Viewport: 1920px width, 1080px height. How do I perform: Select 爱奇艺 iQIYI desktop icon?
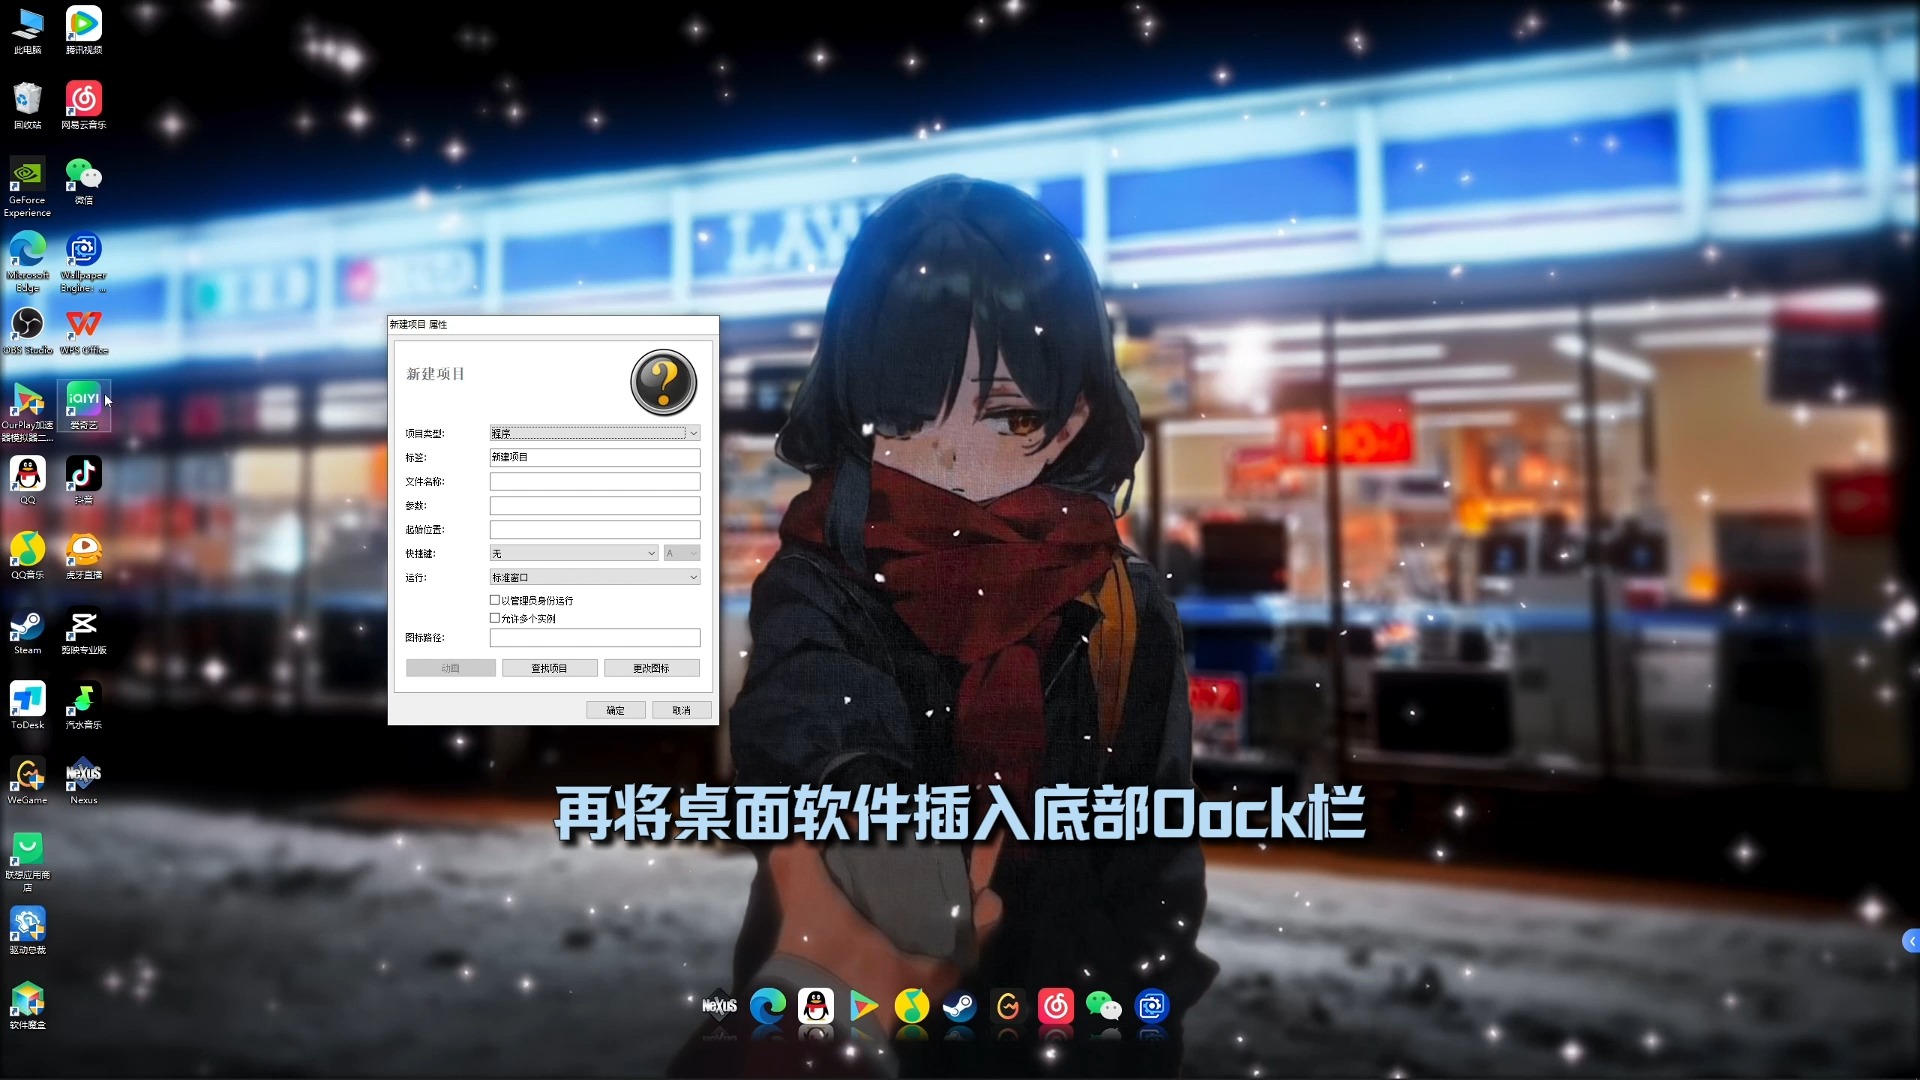tap(84, 406)
